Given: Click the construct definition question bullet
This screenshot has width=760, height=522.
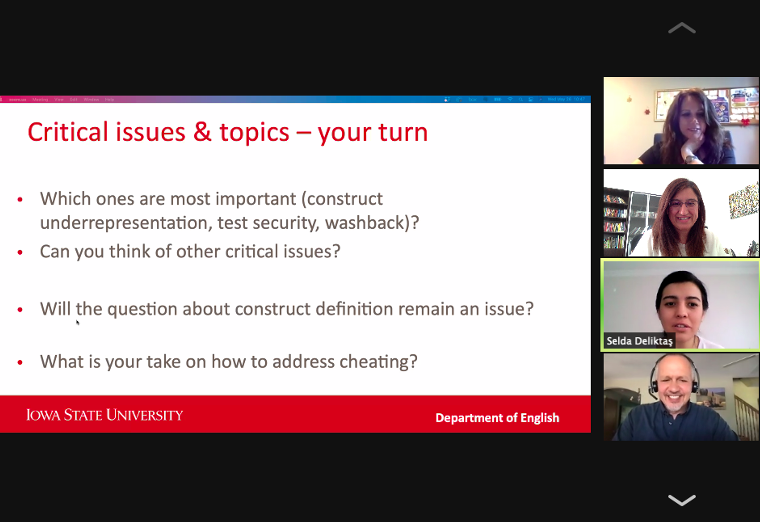Looking at the screenshot, I should [x=286, y=309].
